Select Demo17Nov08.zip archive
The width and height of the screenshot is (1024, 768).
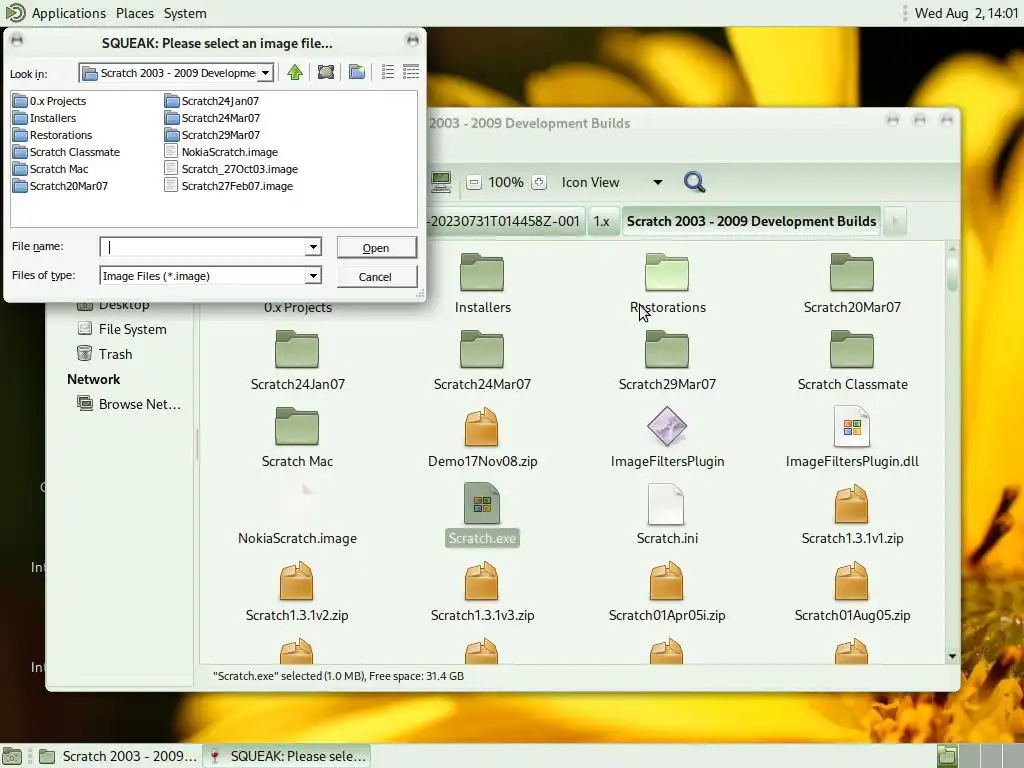482,438
